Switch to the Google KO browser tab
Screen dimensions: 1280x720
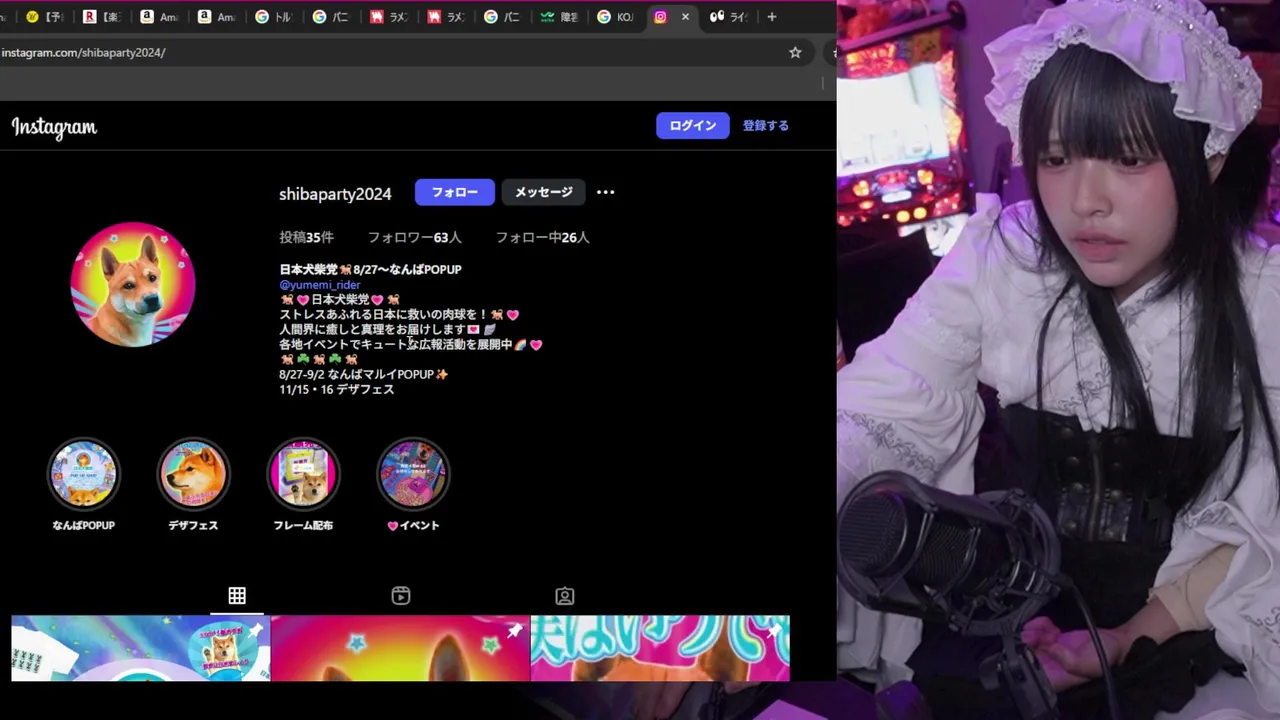[x=616, y=17]
